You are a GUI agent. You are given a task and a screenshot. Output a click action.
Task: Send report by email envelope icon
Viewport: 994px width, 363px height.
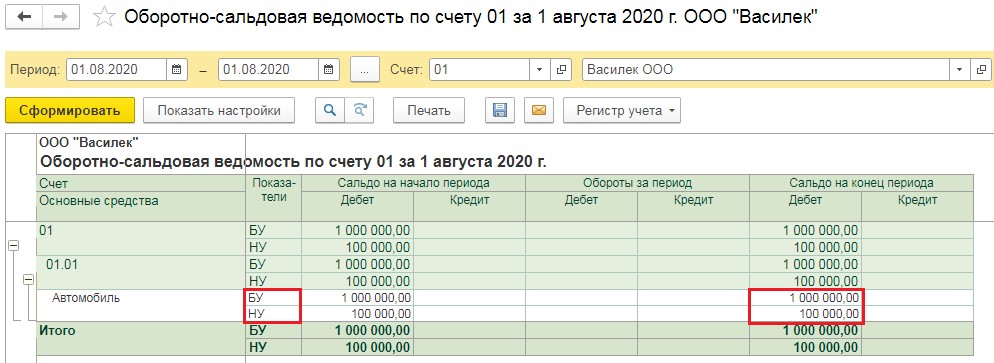539,110
